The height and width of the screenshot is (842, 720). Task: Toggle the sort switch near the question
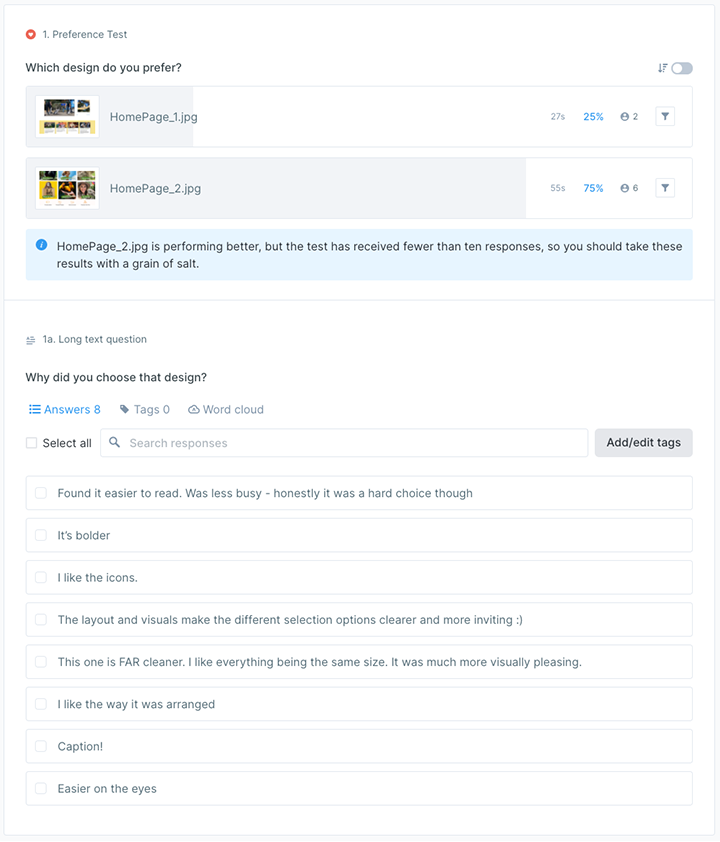click(682, 68)
